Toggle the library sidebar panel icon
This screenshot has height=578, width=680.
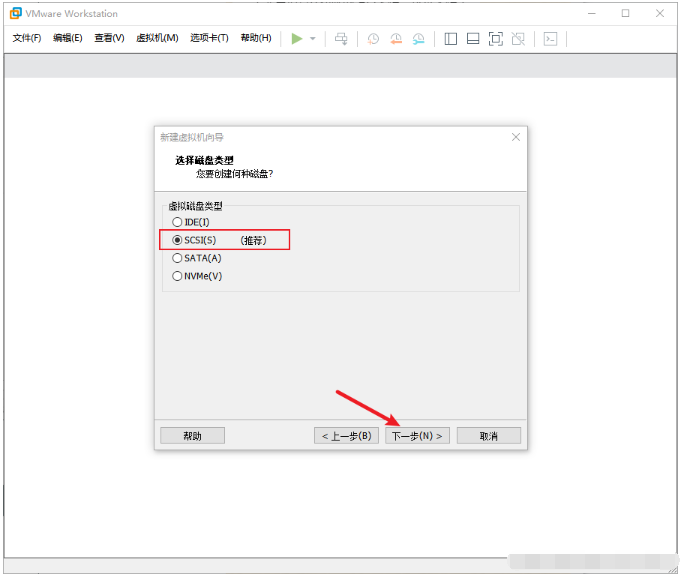click(x=450, y=38)
